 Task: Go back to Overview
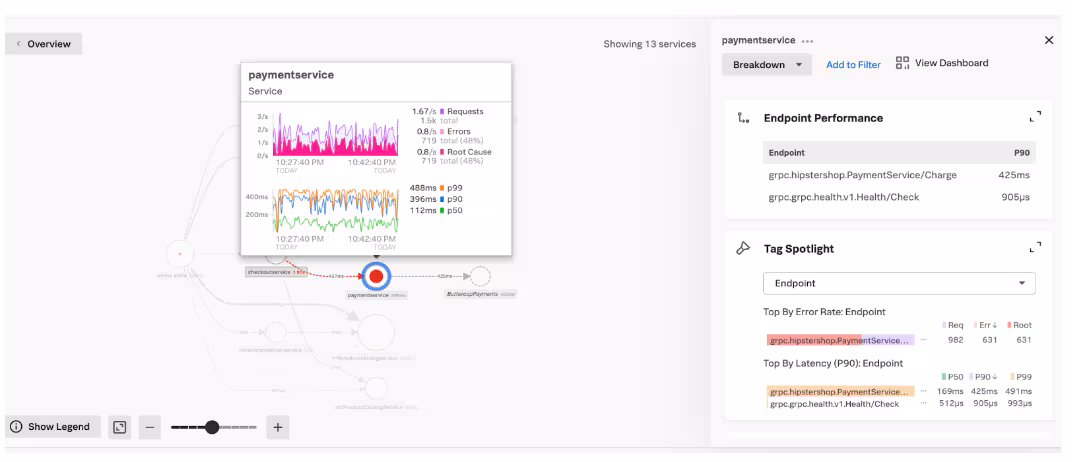[x=44, y=44]
